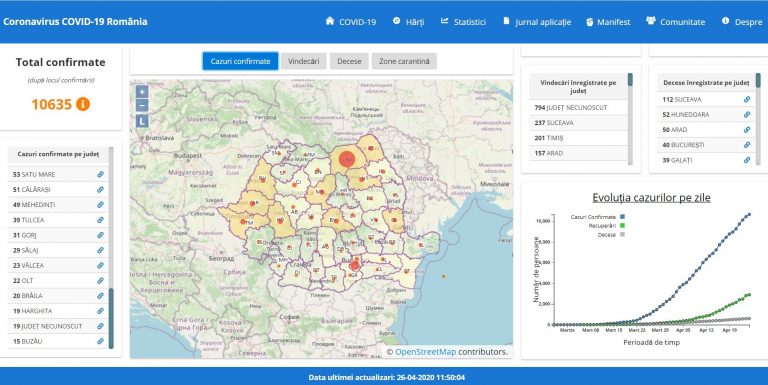Click the red Bucharest circle on map

355,265
